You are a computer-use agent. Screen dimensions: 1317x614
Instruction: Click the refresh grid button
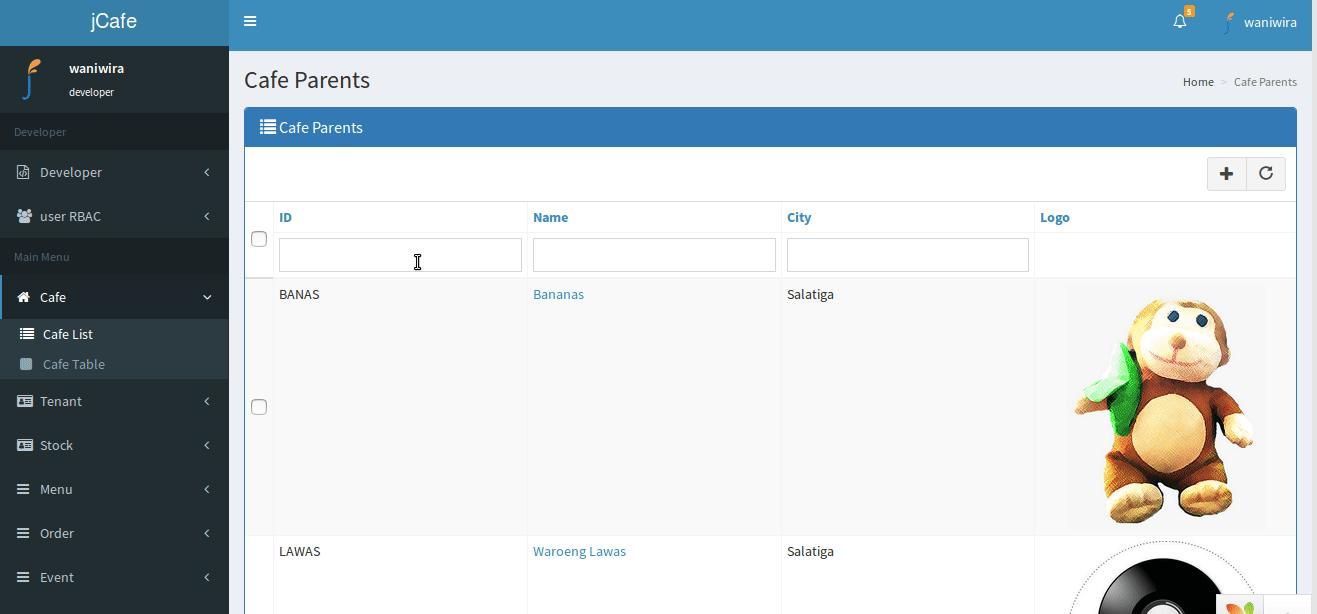[x=1266, y=174]
